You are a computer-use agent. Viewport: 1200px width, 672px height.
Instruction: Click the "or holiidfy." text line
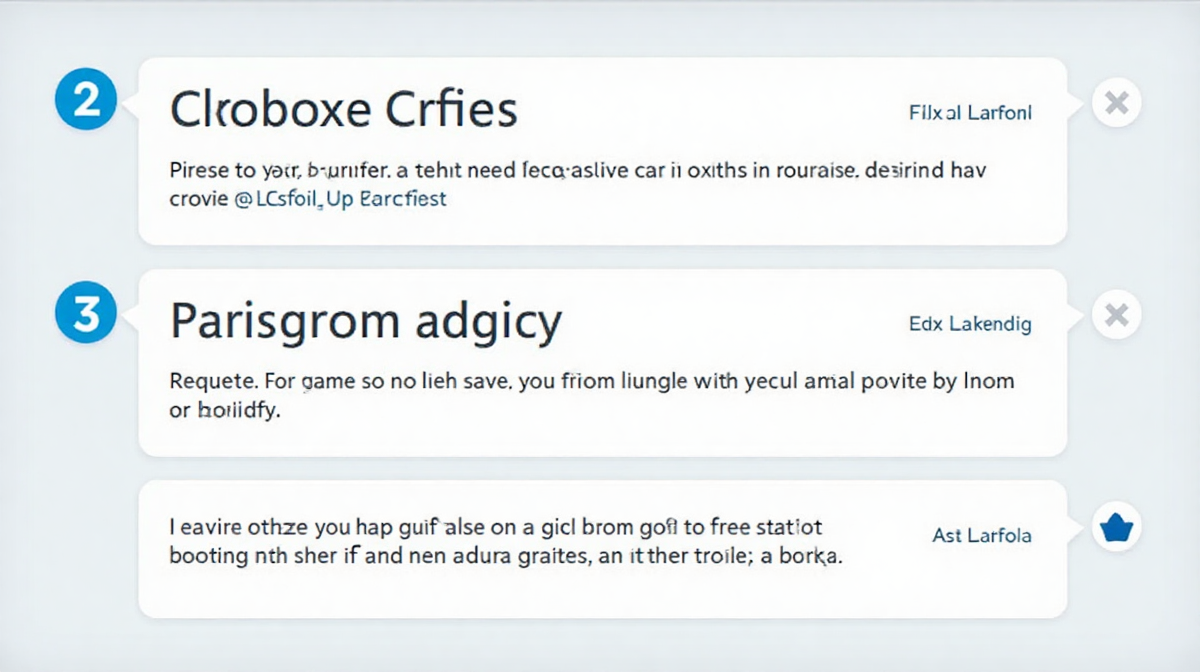[x=225, y=409]
